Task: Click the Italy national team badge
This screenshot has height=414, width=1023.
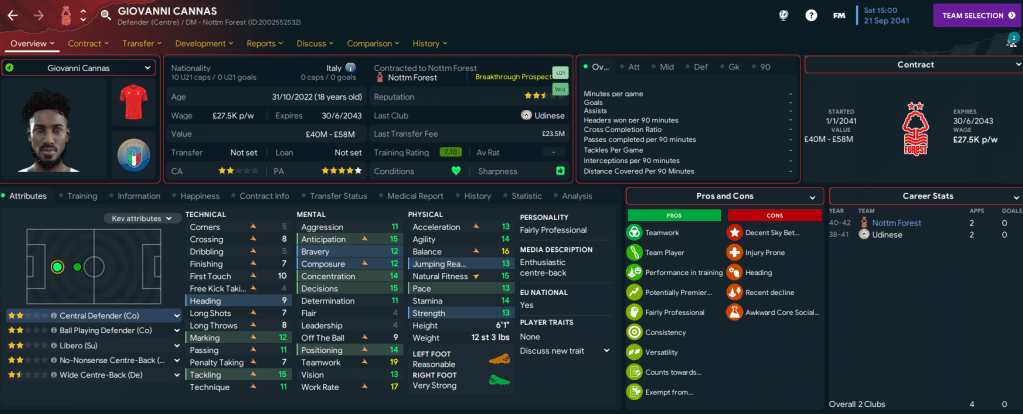Action: [x=132, y=159]
